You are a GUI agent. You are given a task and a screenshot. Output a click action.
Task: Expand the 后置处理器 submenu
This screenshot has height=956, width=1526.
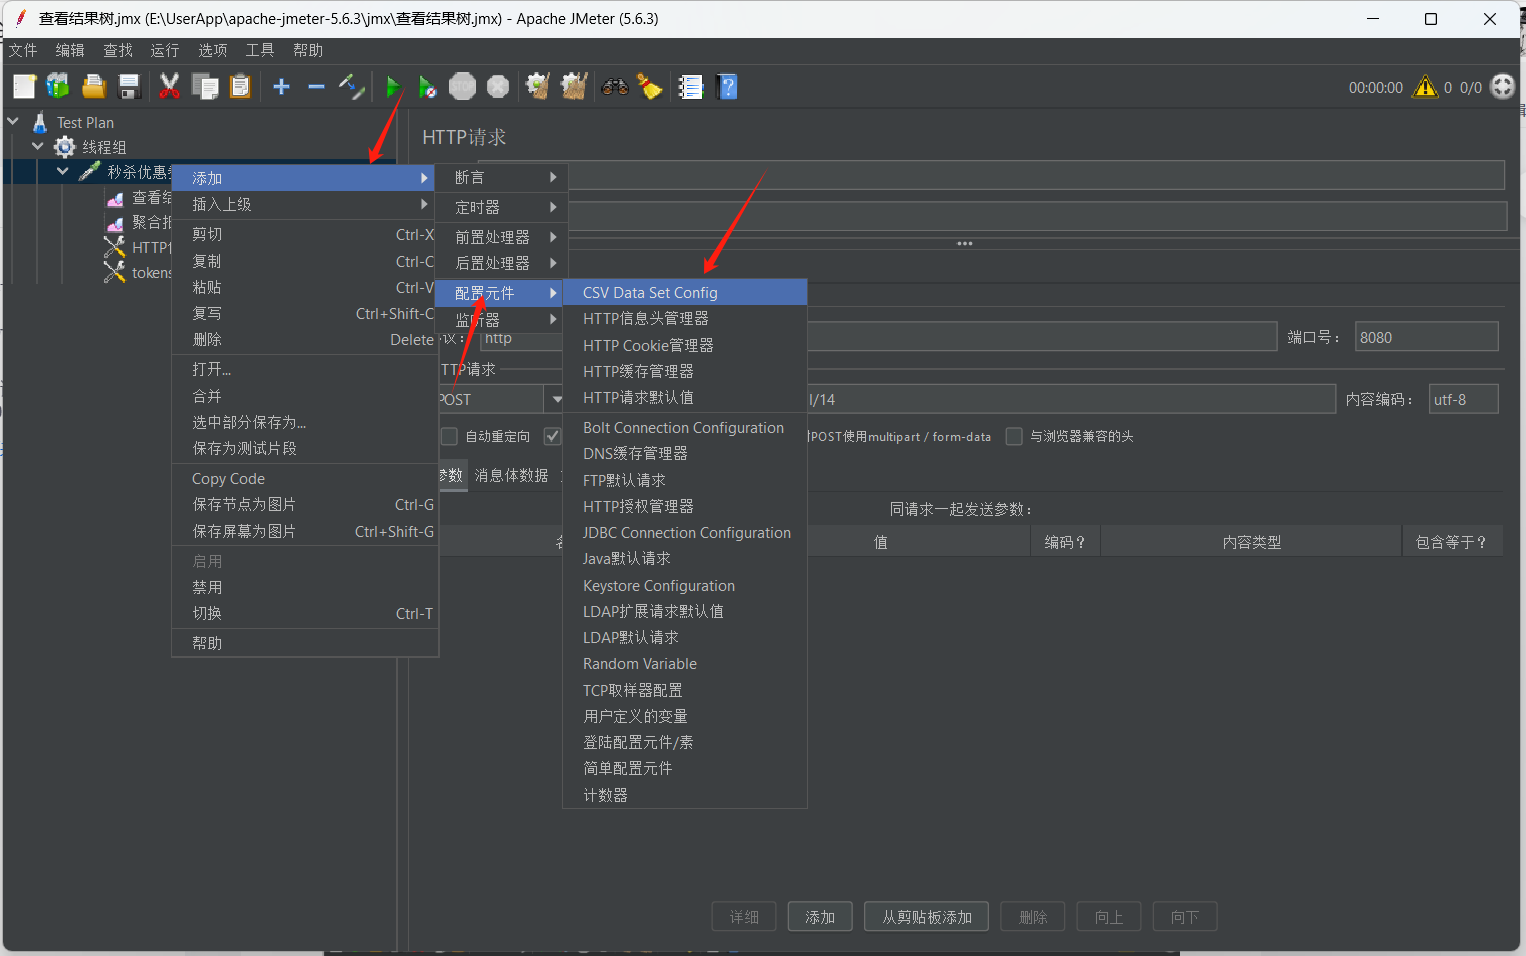[x=503, y=263]
